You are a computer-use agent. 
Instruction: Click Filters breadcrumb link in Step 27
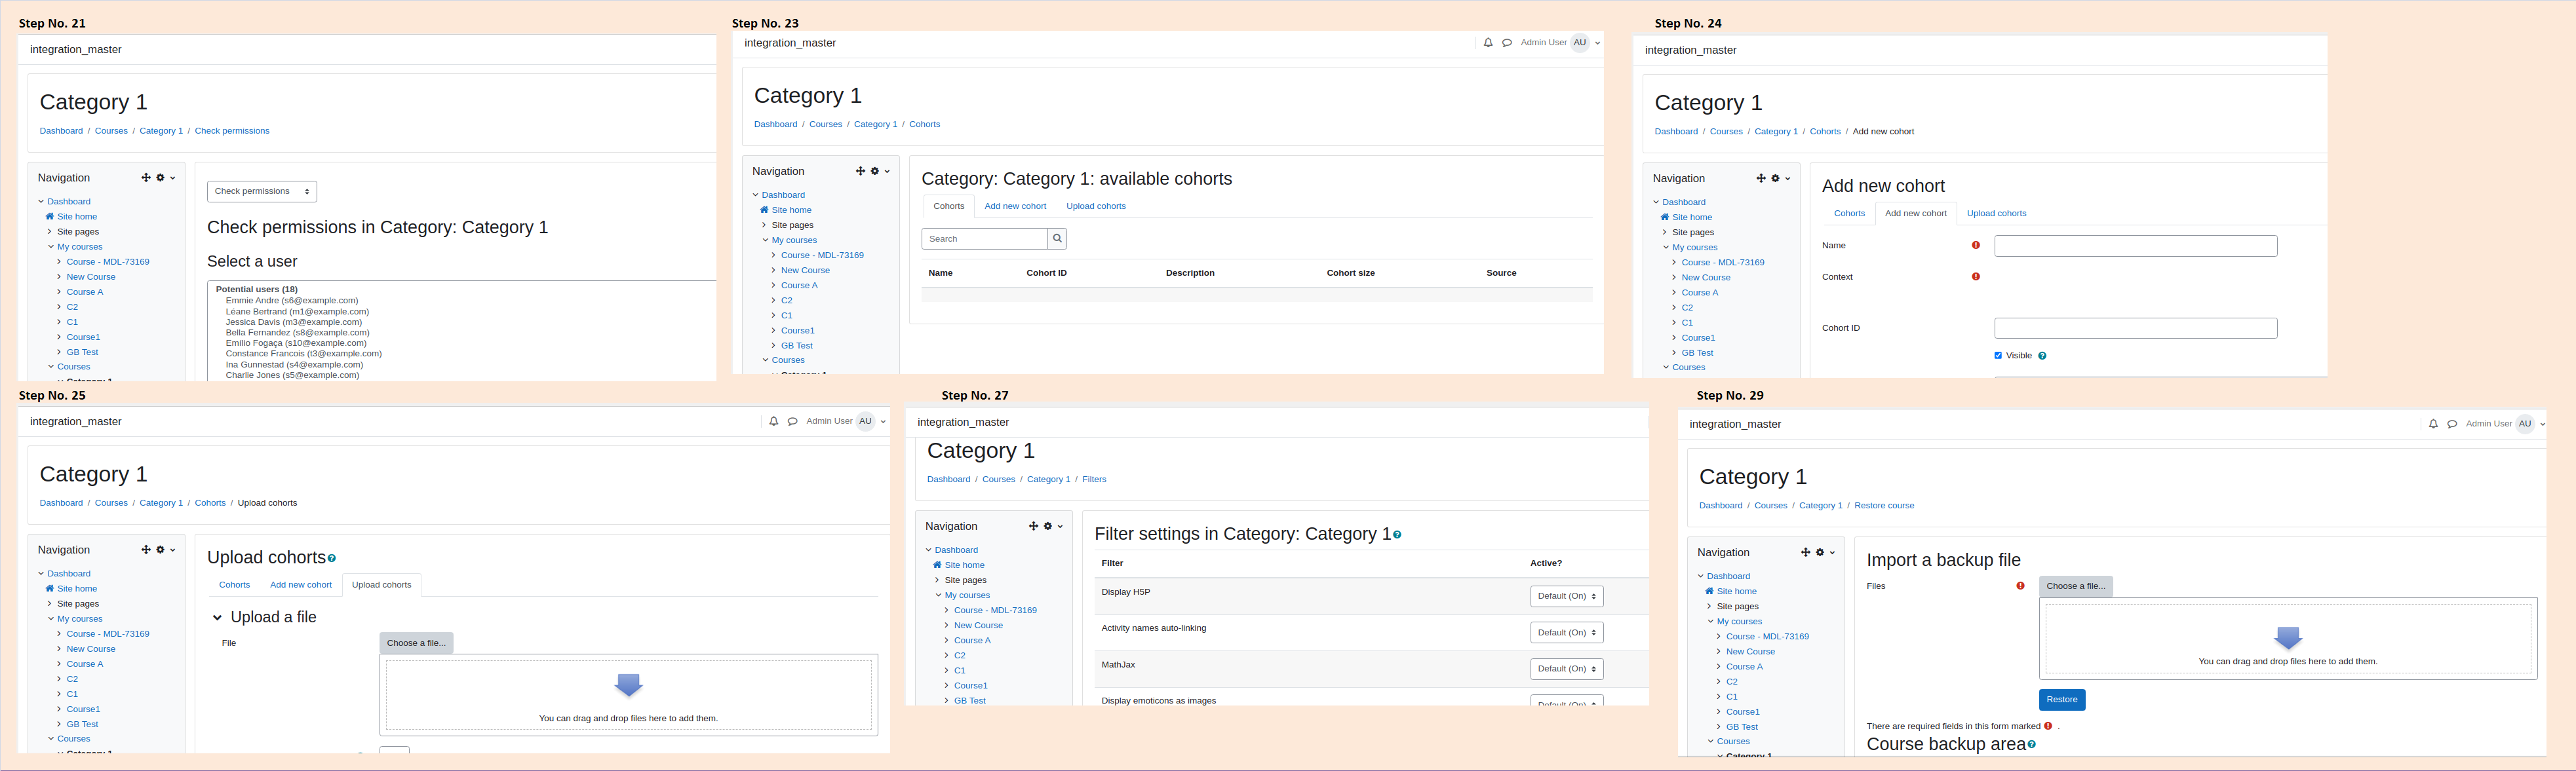[x=1094, y=479]
